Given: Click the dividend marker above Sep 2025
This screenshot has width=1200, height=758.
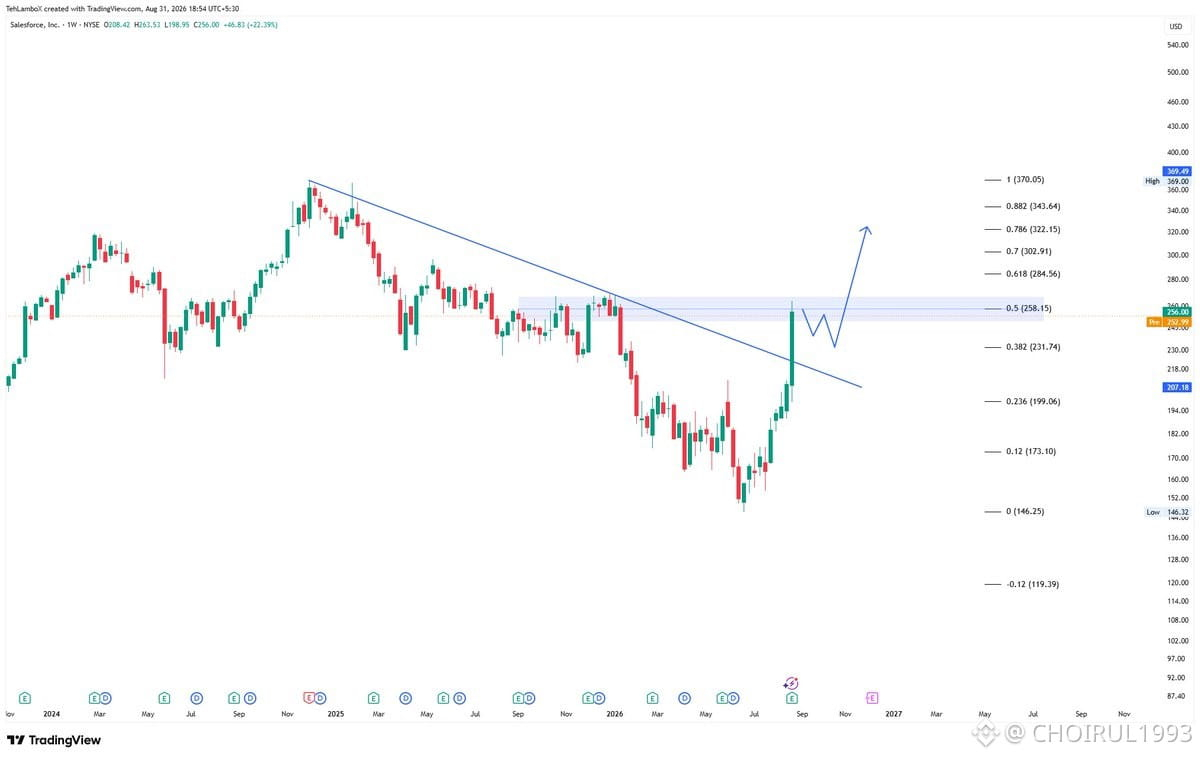Looking at the screenshot, I should (530, 698).
